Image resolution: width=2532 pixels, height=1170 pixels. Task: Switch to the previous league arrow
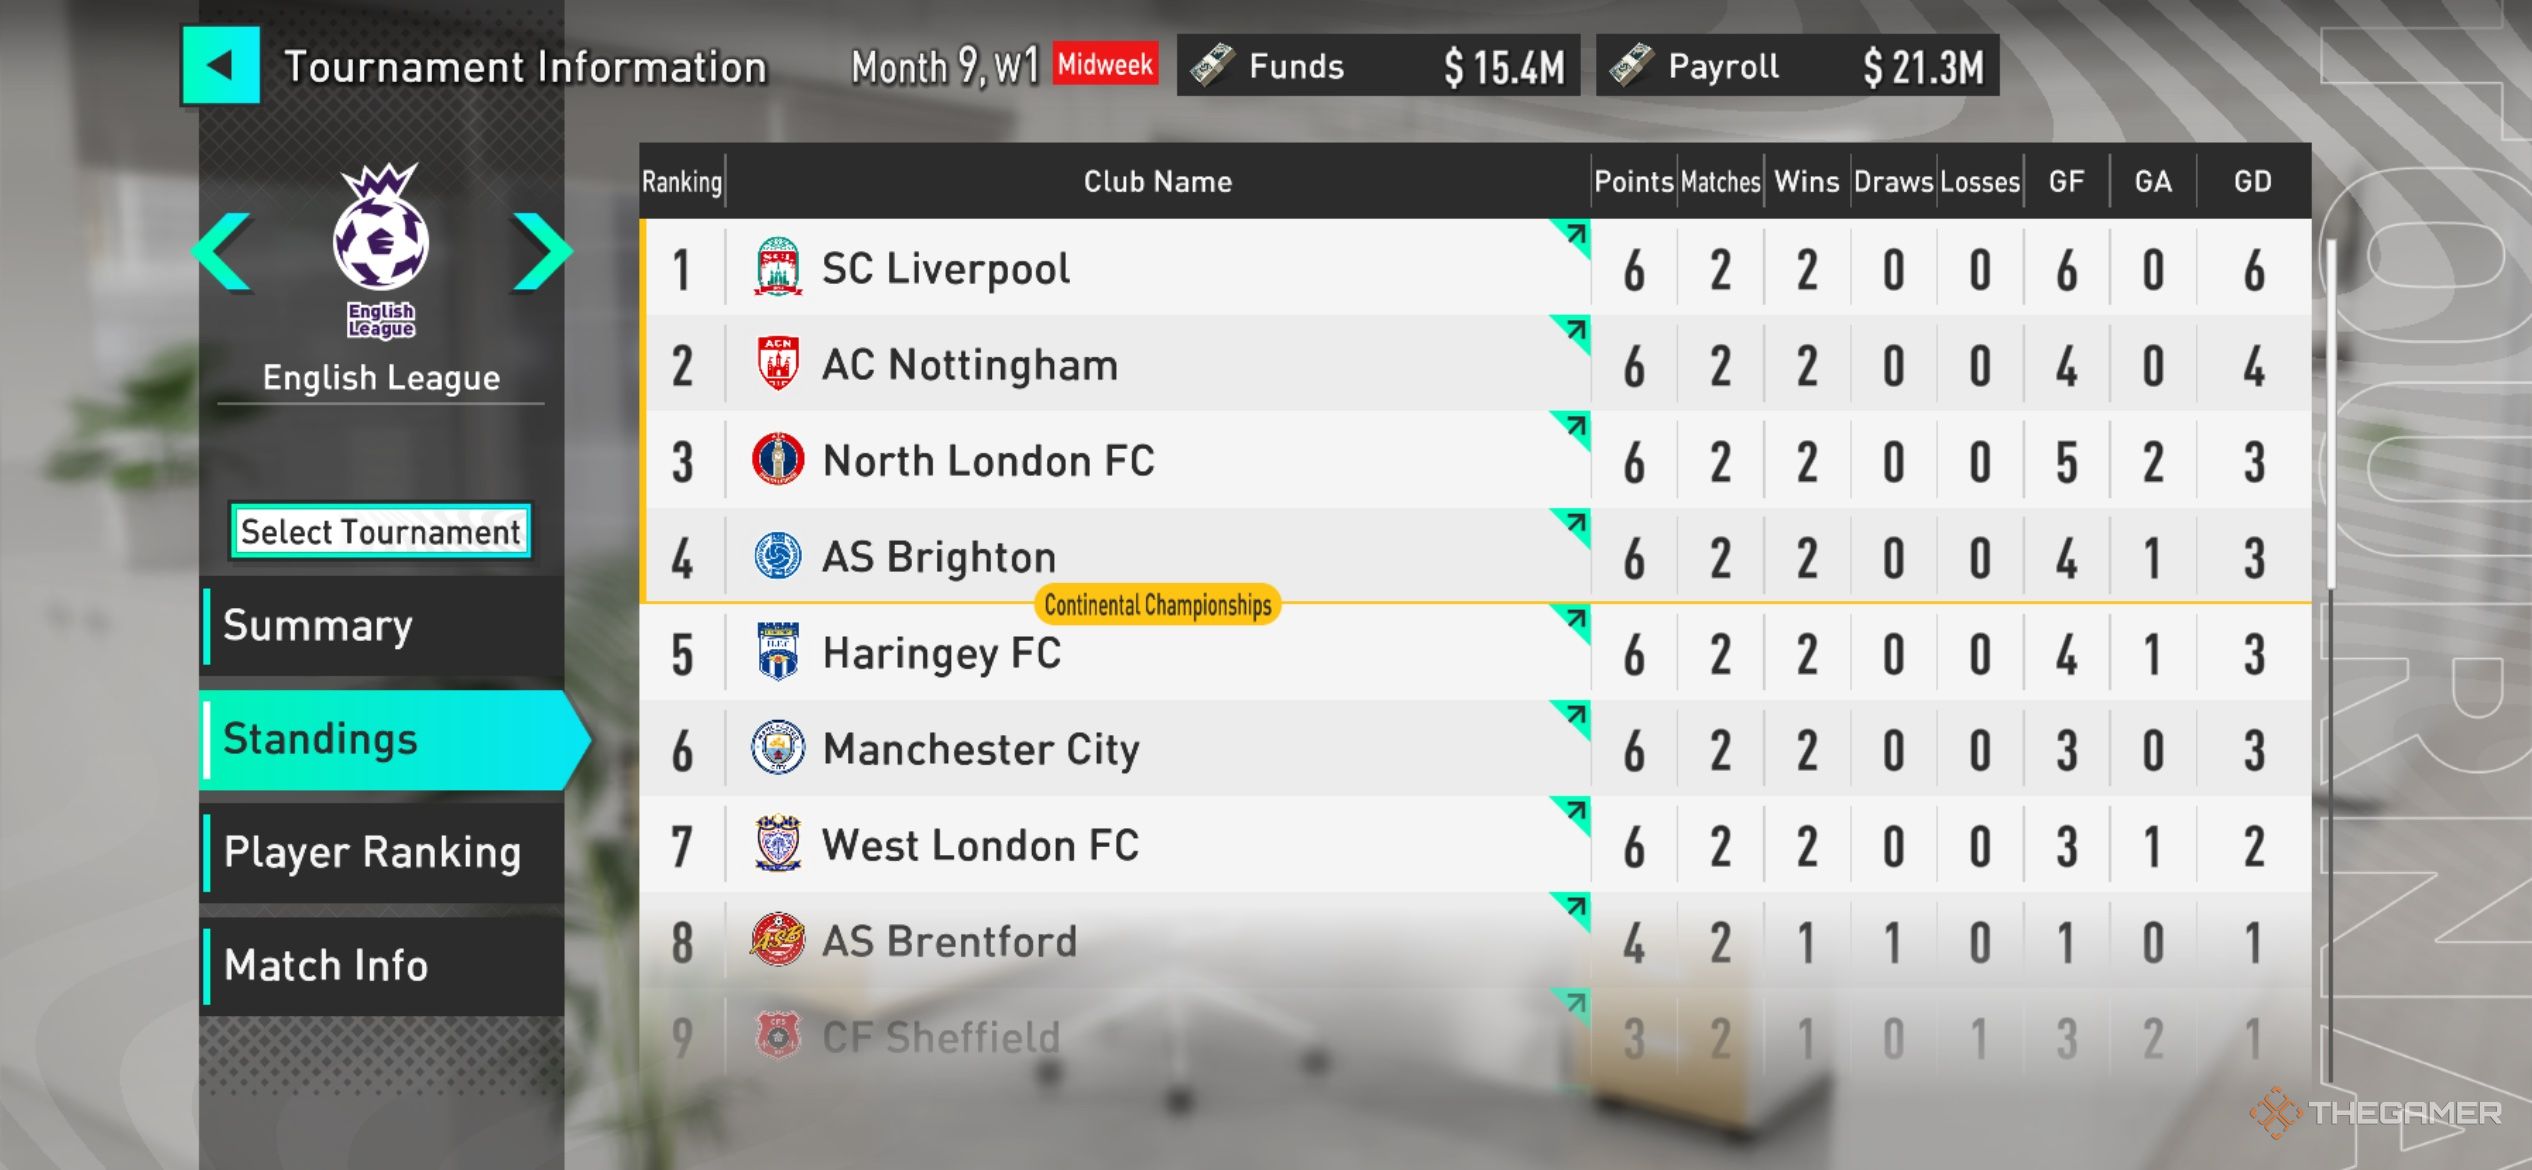click(x=222, y=251)
